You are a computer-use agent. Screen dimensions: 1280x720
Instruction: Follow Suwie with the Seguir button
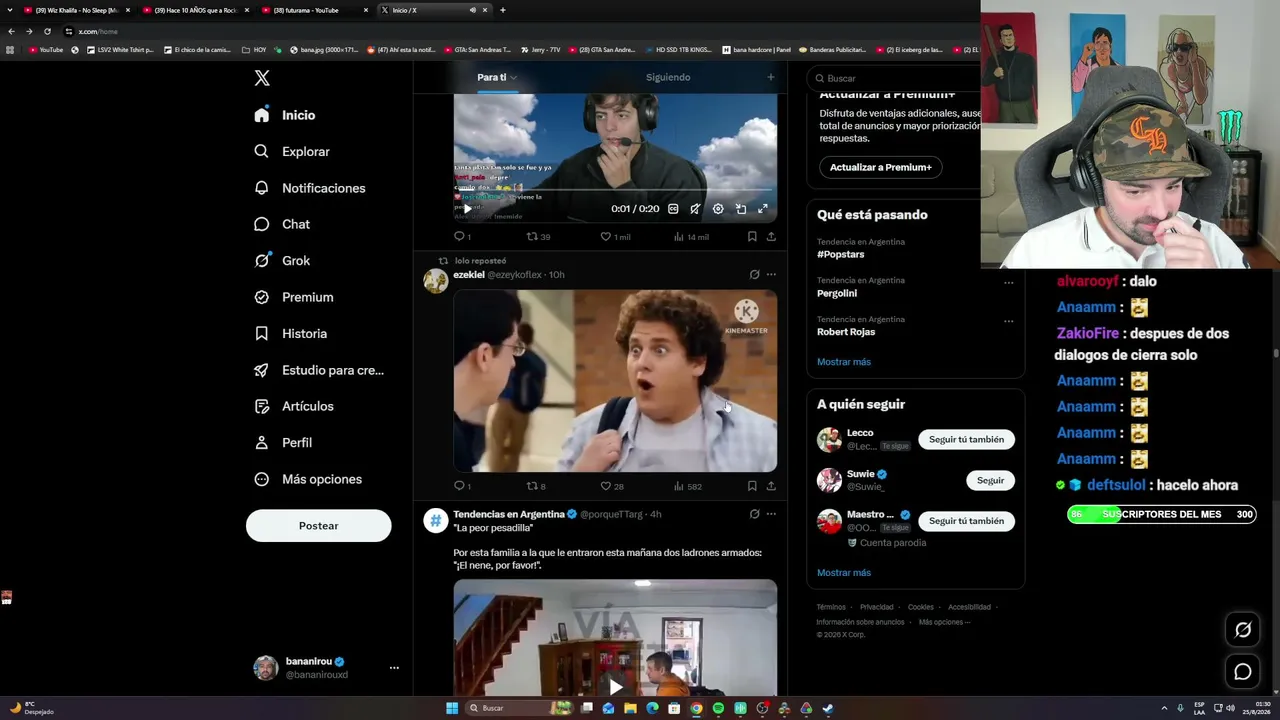click(x=990, y=481)
